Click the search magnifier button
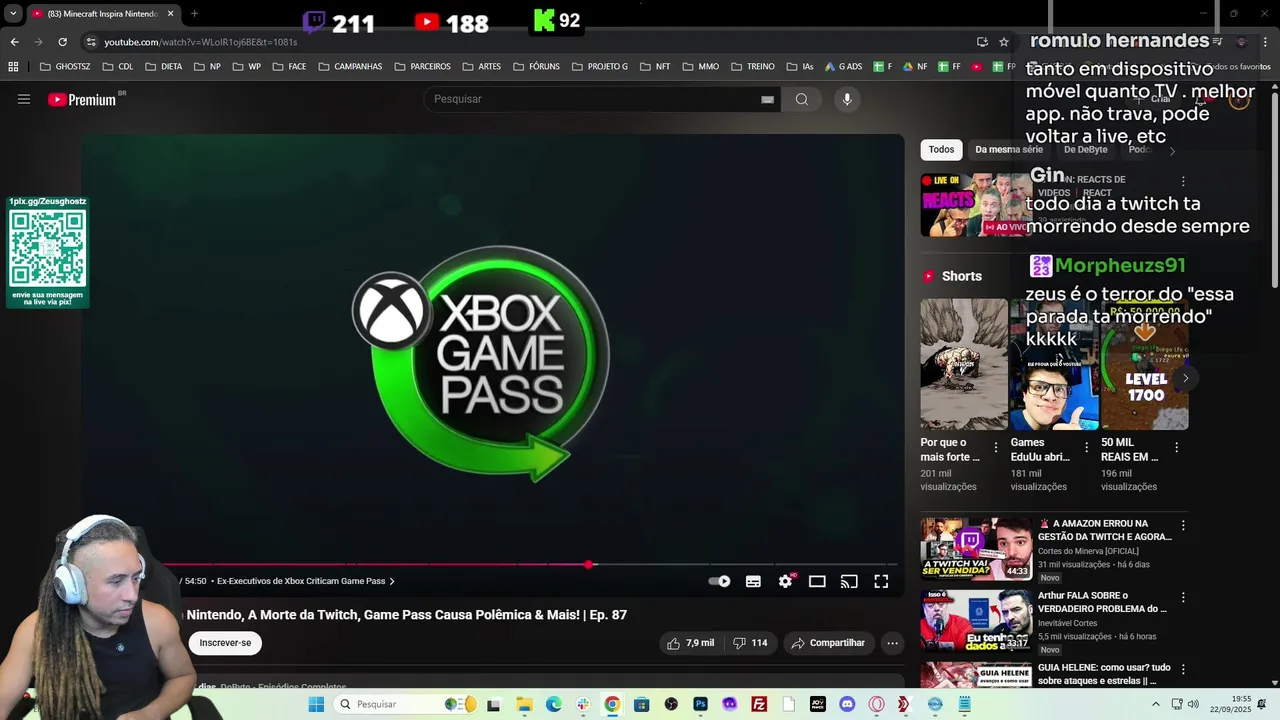 (801, 99)
